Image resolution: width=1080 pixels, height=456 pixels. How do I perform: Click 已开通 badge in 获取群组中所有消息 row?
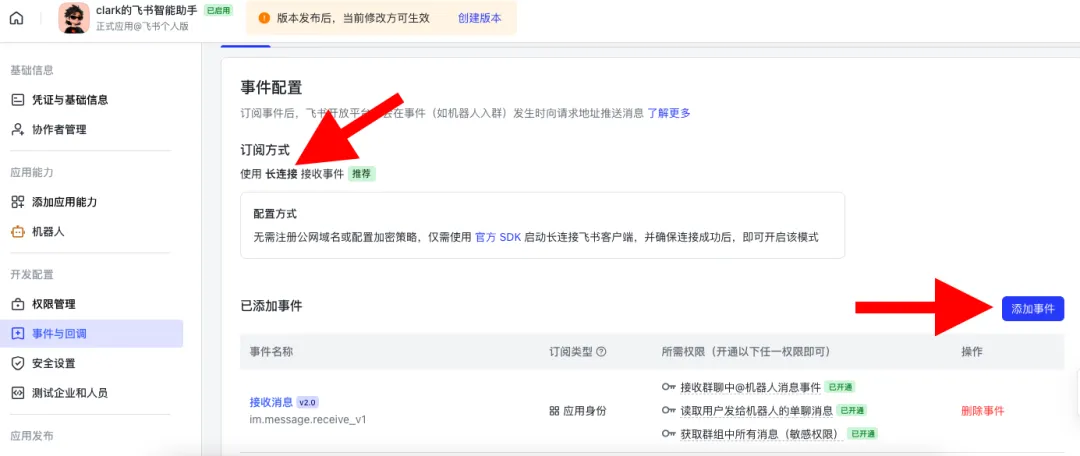tap(863, 434)
